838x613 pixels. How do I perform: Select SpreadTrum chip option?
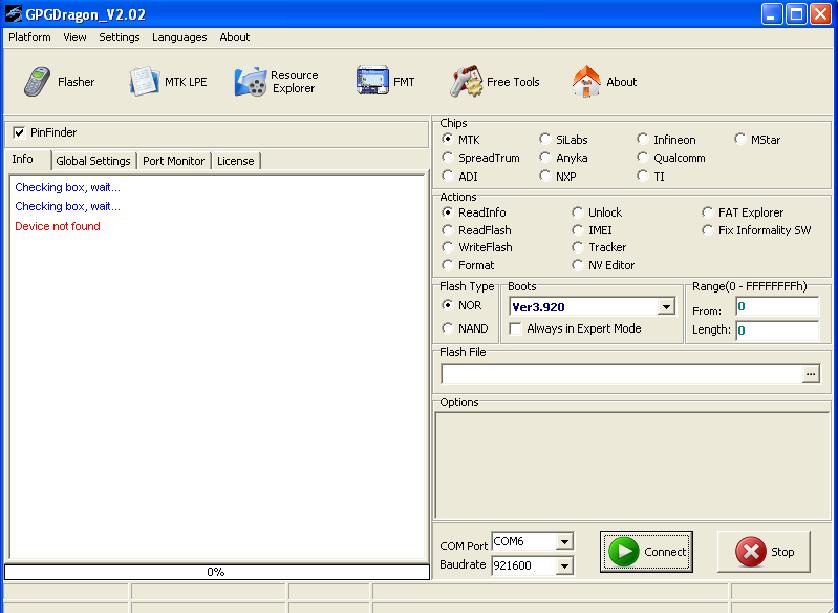448,158
